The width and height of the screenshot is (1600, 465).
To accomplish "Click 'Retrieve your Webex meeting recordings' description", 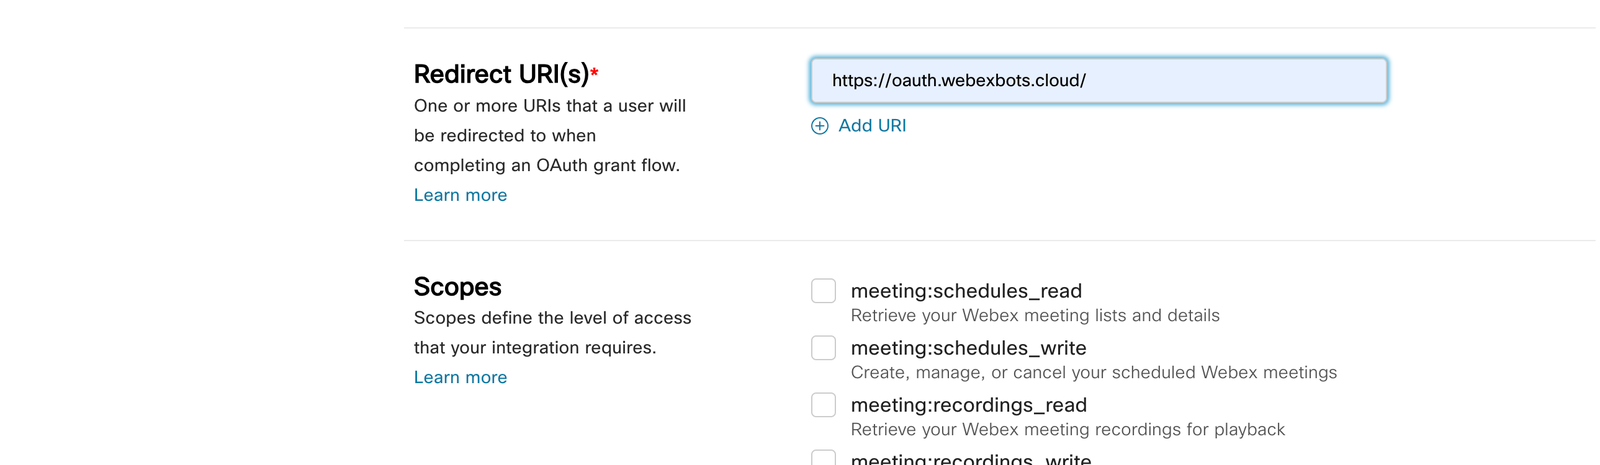I will click(1067, 430).
